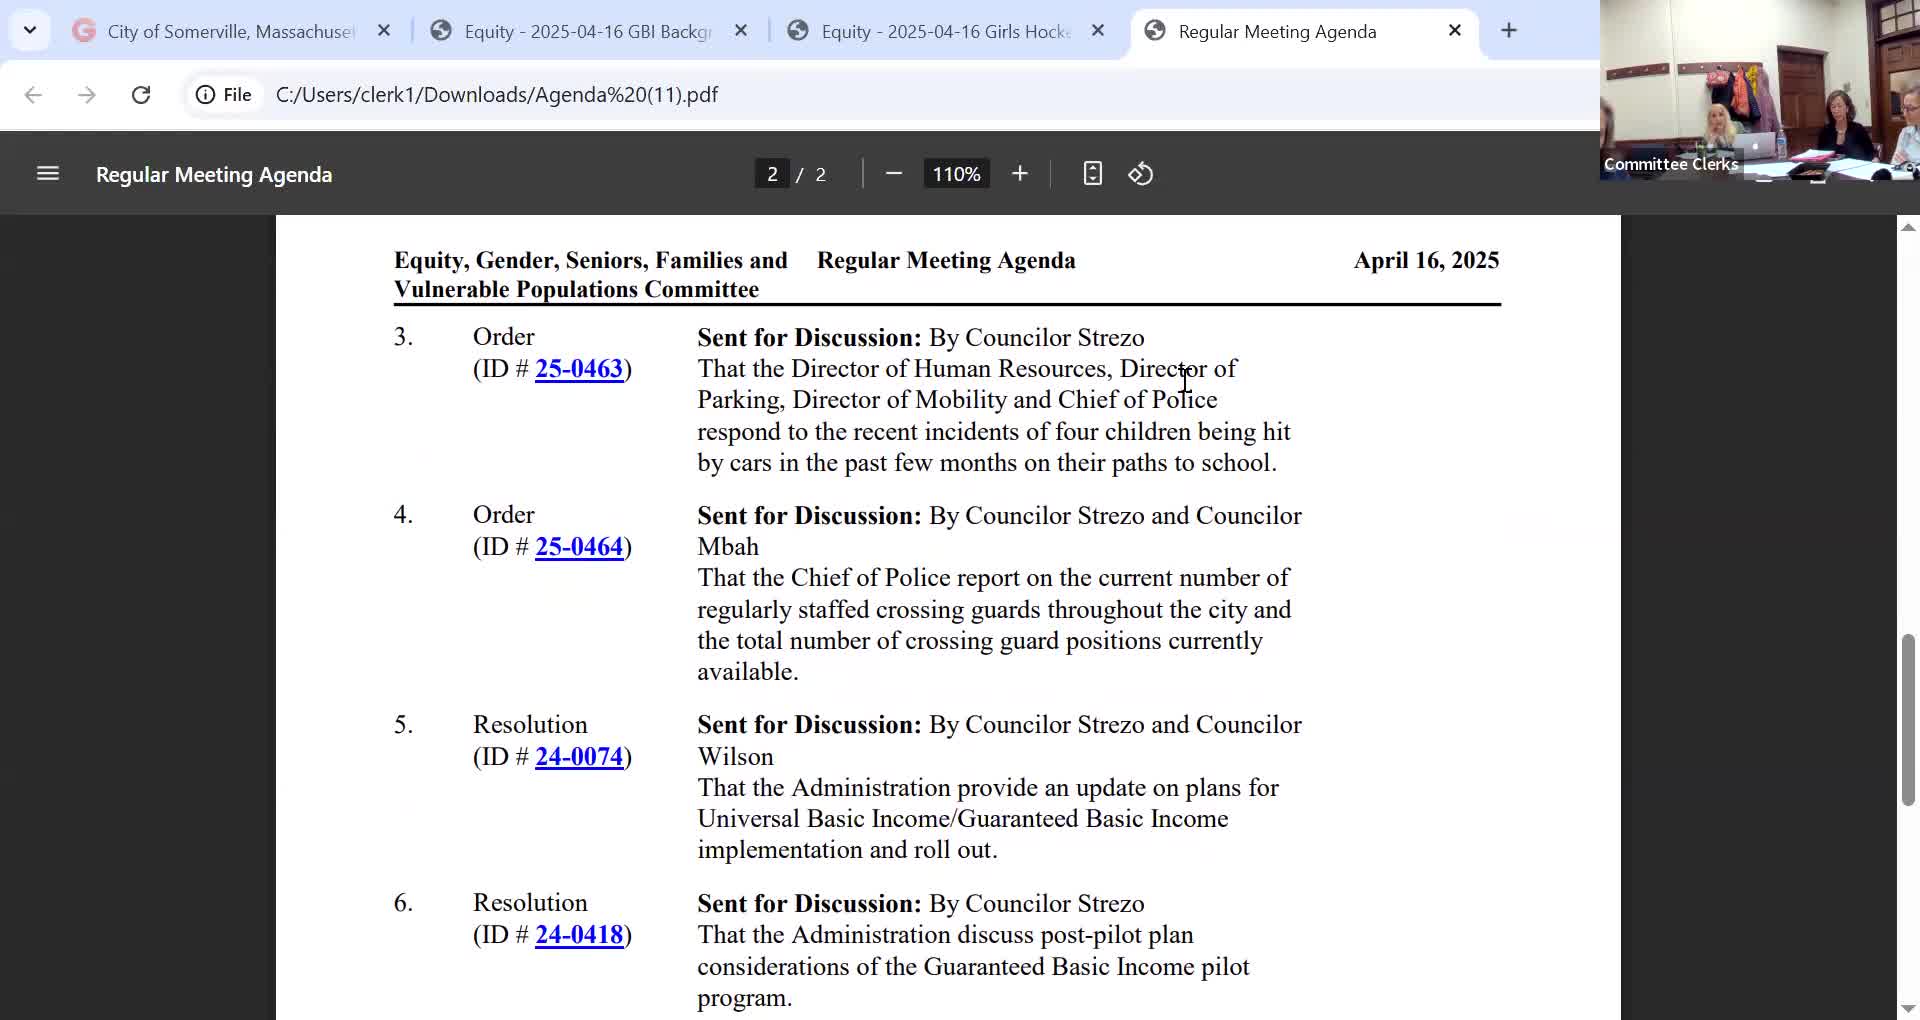Screen dimensions: 1920x1020
Task: Zoom in with the plus button
Action: (x=1019, y=174)
